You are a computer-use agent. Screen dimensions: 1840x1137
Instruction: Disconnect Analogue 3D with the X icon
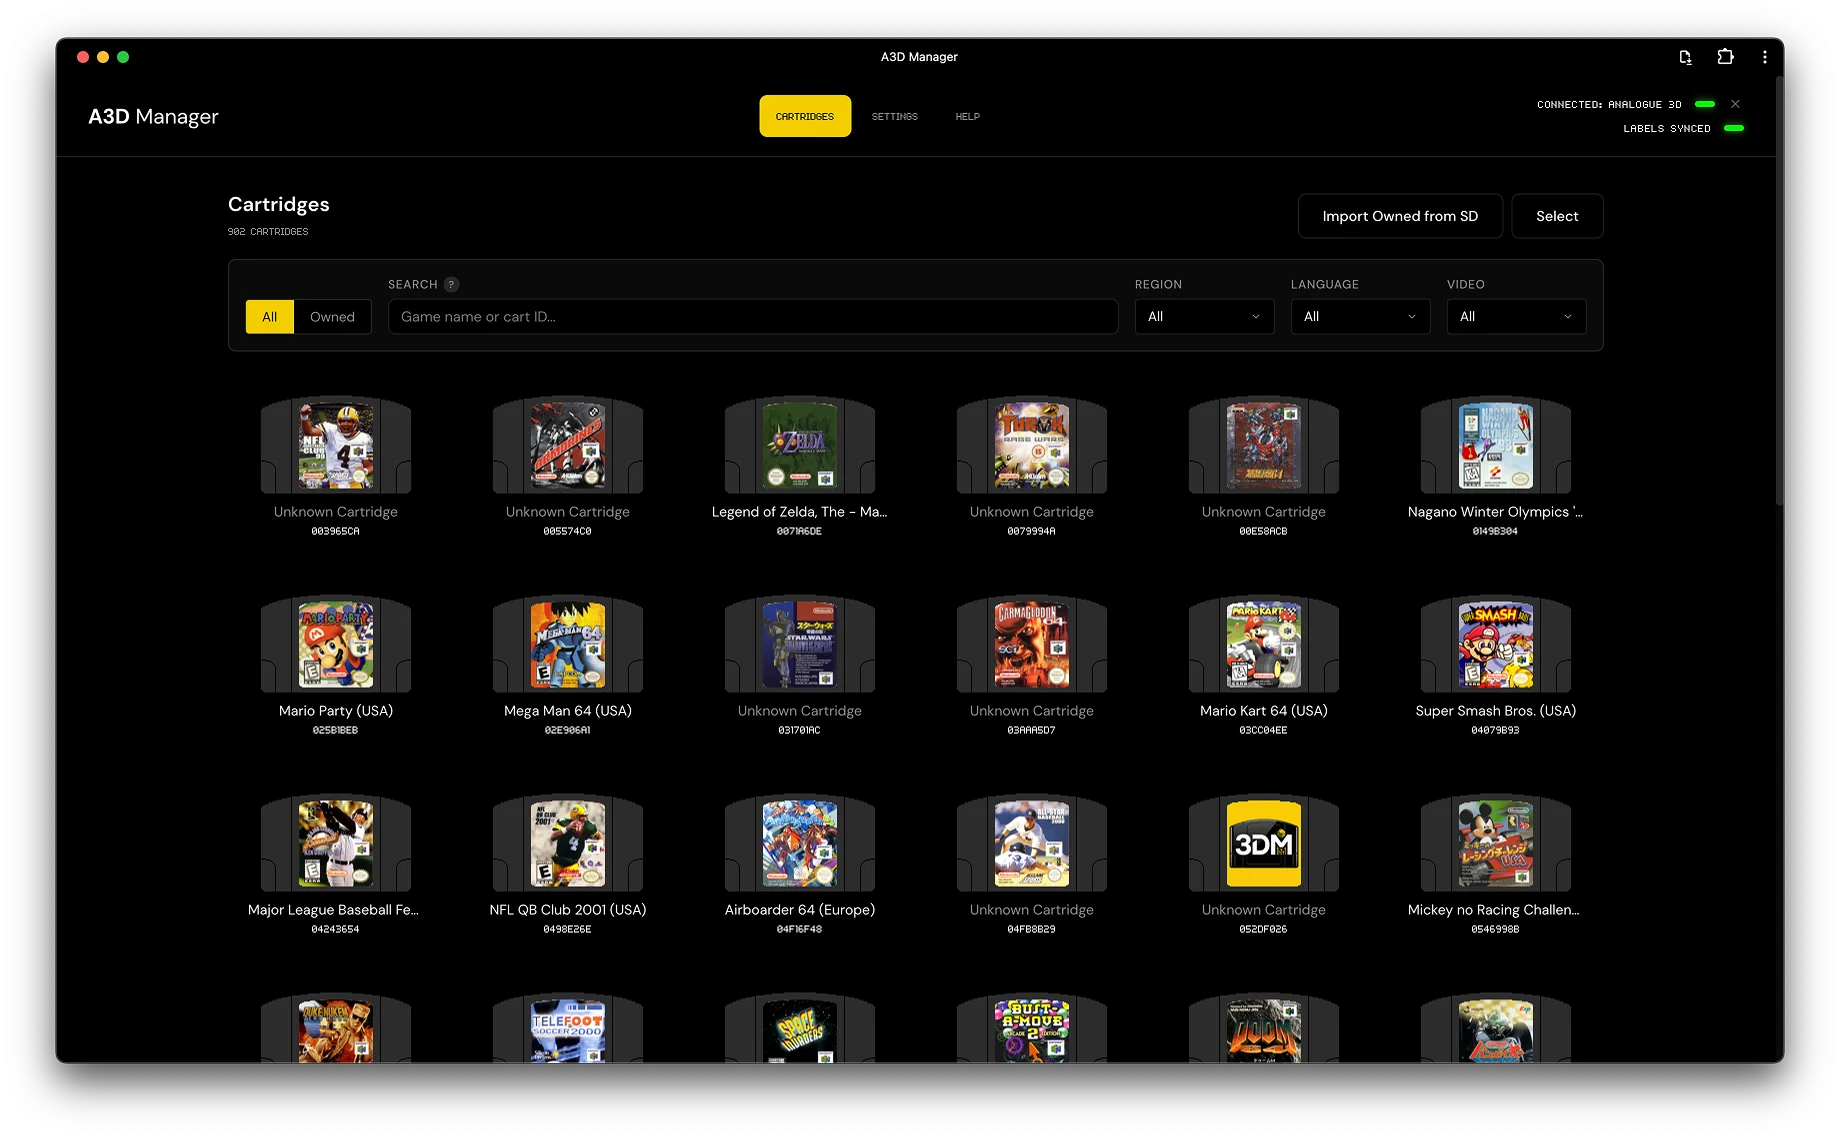(1735, 104)
